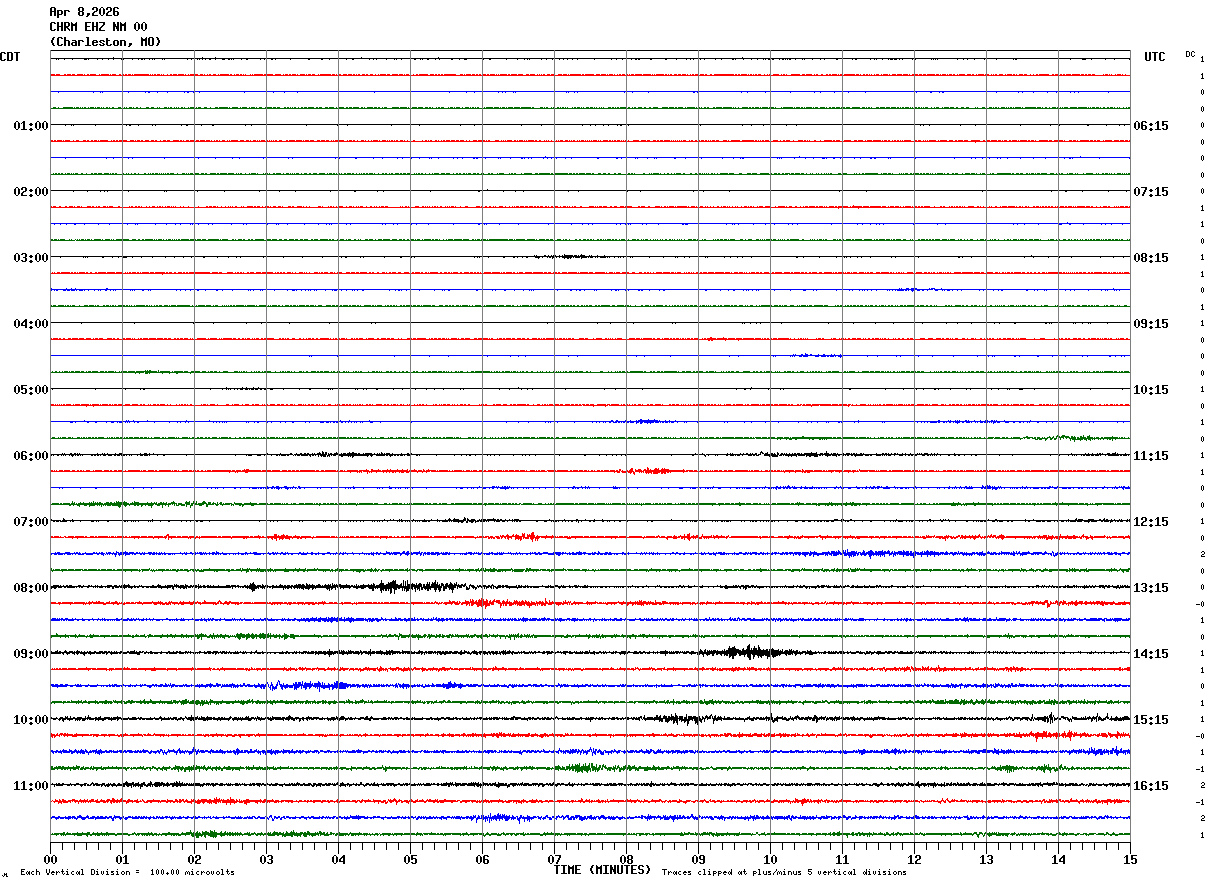Click the (Charleston, MO) location label
The image size is (1210, 886).
tap(105, 42)
